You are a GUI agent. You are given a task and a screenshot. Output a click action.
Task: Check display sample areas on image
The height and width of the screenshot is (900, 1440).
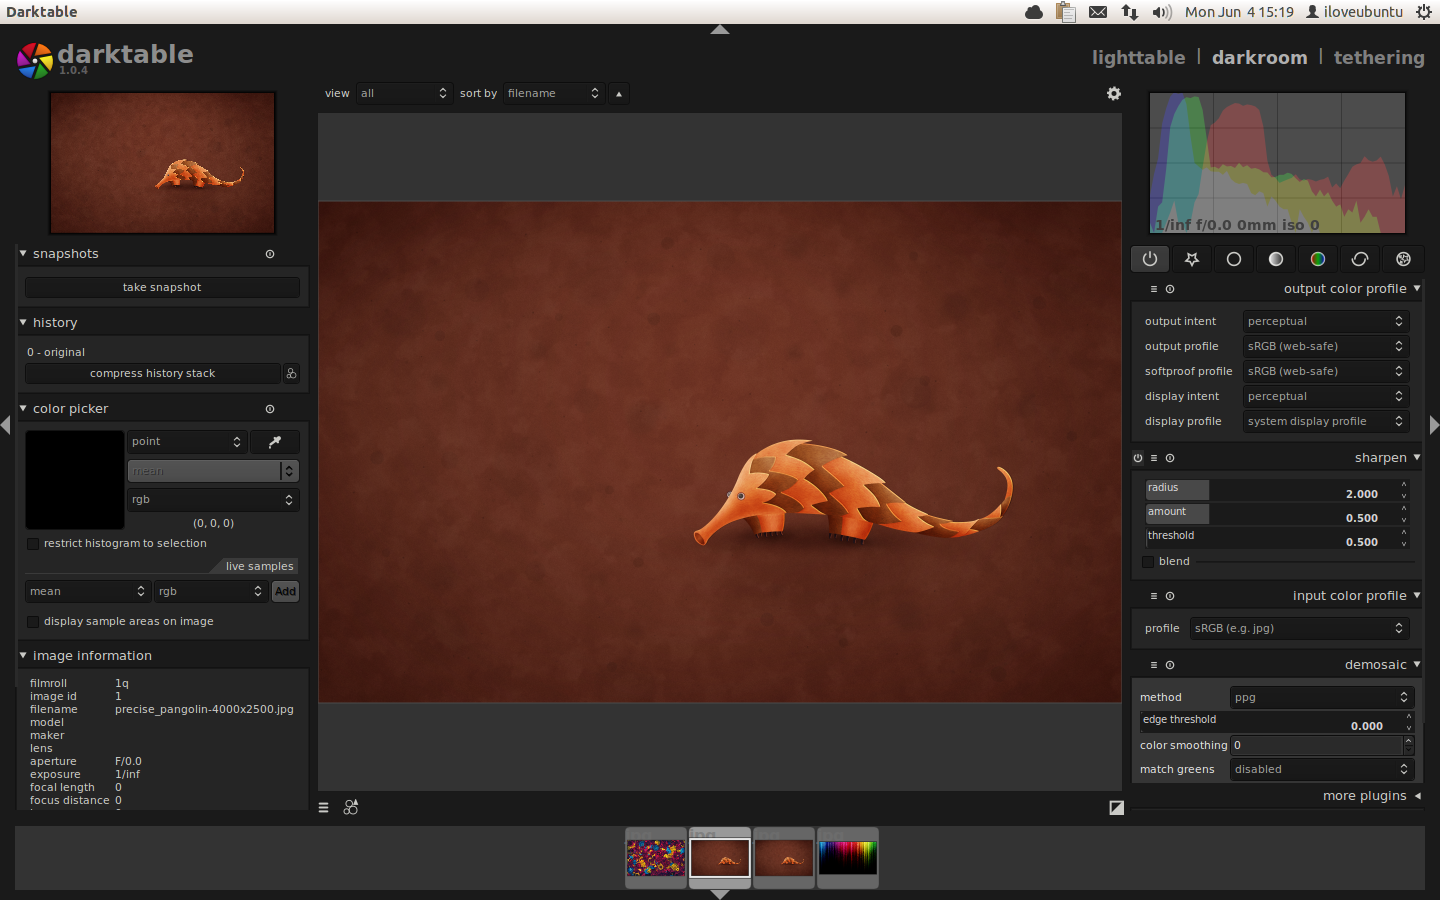(33, 622)
